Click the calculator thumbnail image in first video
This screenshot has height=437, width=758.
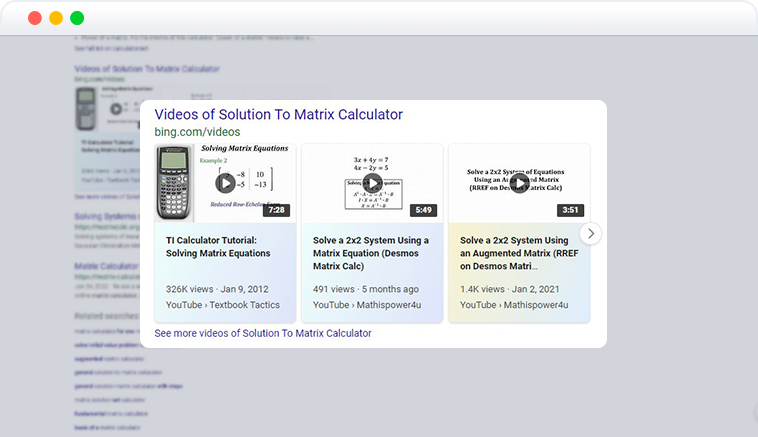[174, 183]
